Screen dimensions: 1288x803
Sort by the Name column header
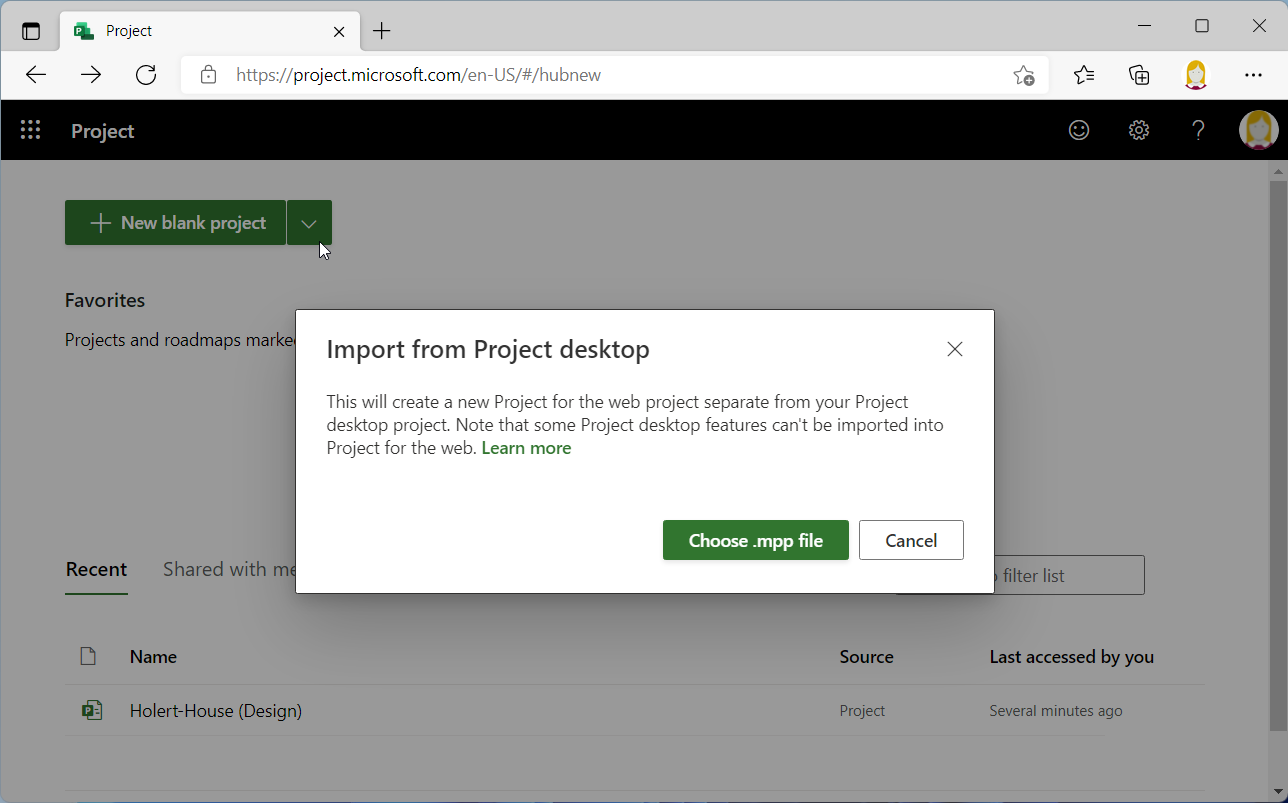pyautogui.click(x=153, y=657)
